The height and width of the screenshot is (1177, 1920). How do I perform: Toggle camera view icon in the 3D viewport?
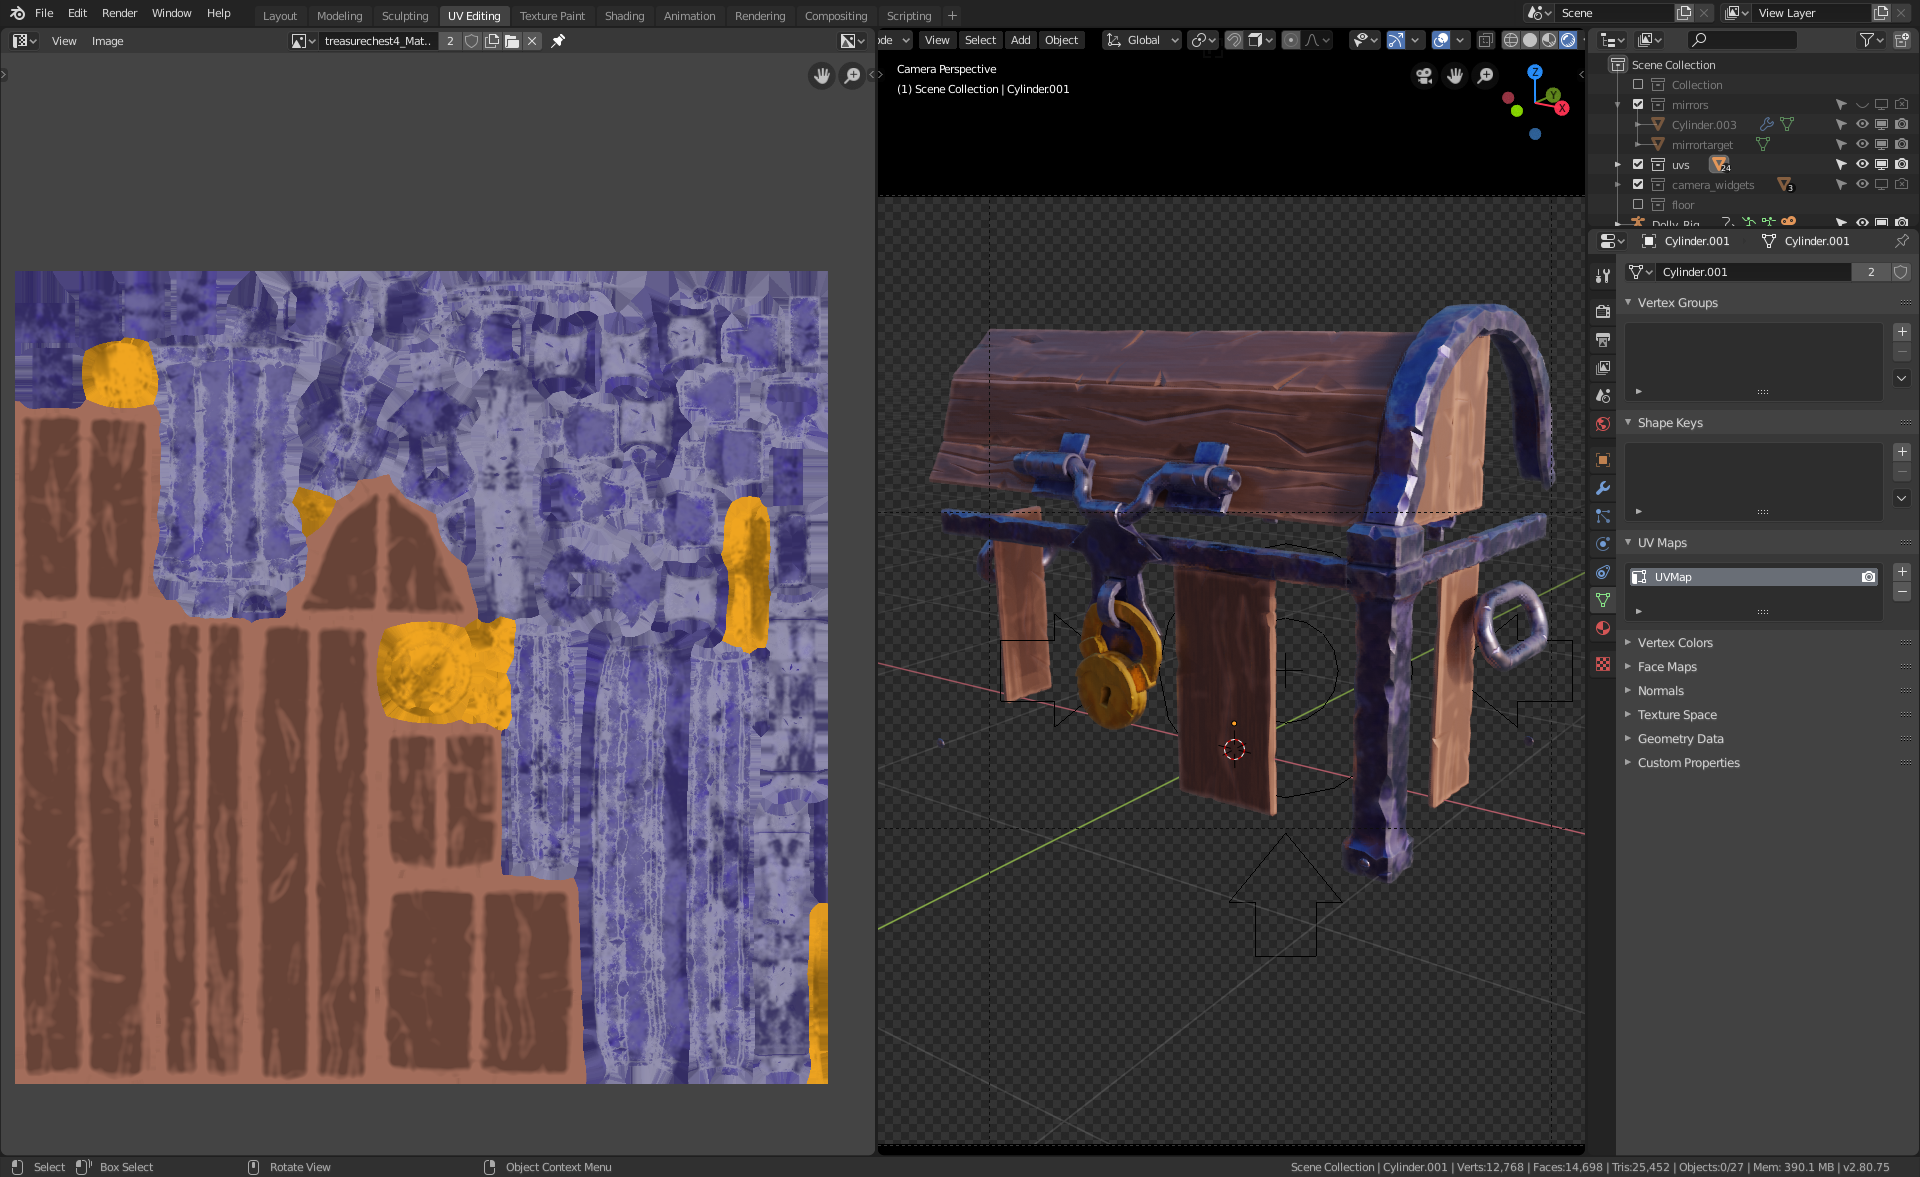point(1424,76)
